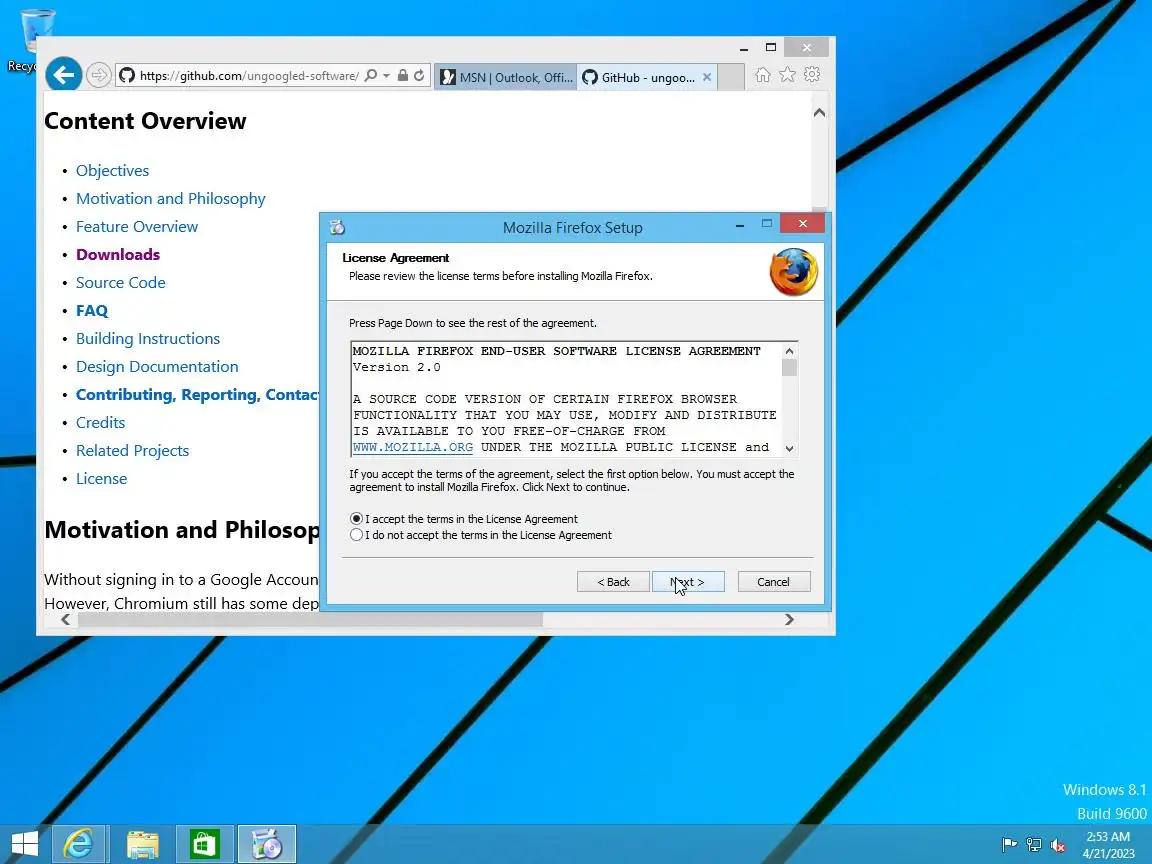Open the Downloads link
The width and height of the screenshot is (1152, 864).
pyautogui.click(x=118, y=254)
